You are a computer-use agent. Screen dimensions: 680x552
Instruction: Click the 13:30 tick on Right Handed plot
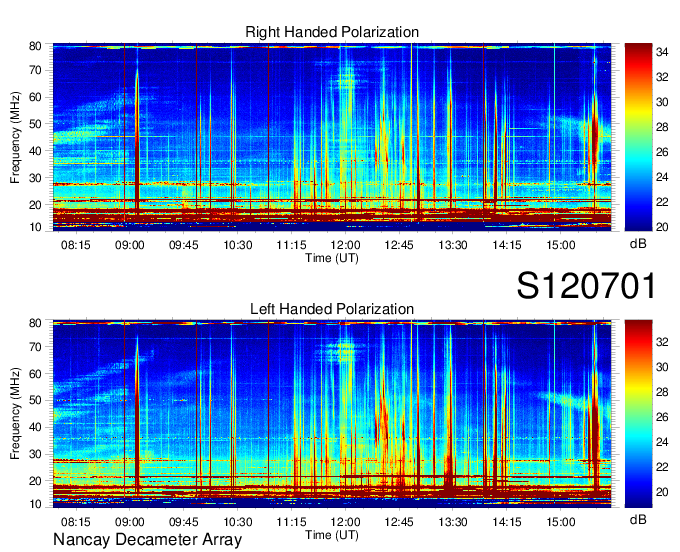(453, 245)
